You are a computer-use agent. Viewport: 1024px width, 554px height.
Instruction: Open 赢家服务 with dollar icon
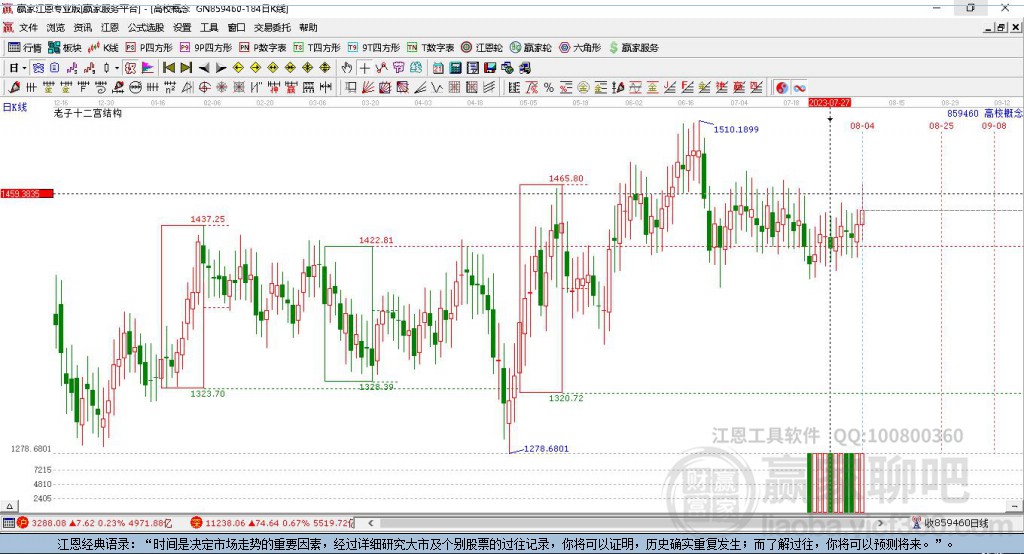click(633, 48)
